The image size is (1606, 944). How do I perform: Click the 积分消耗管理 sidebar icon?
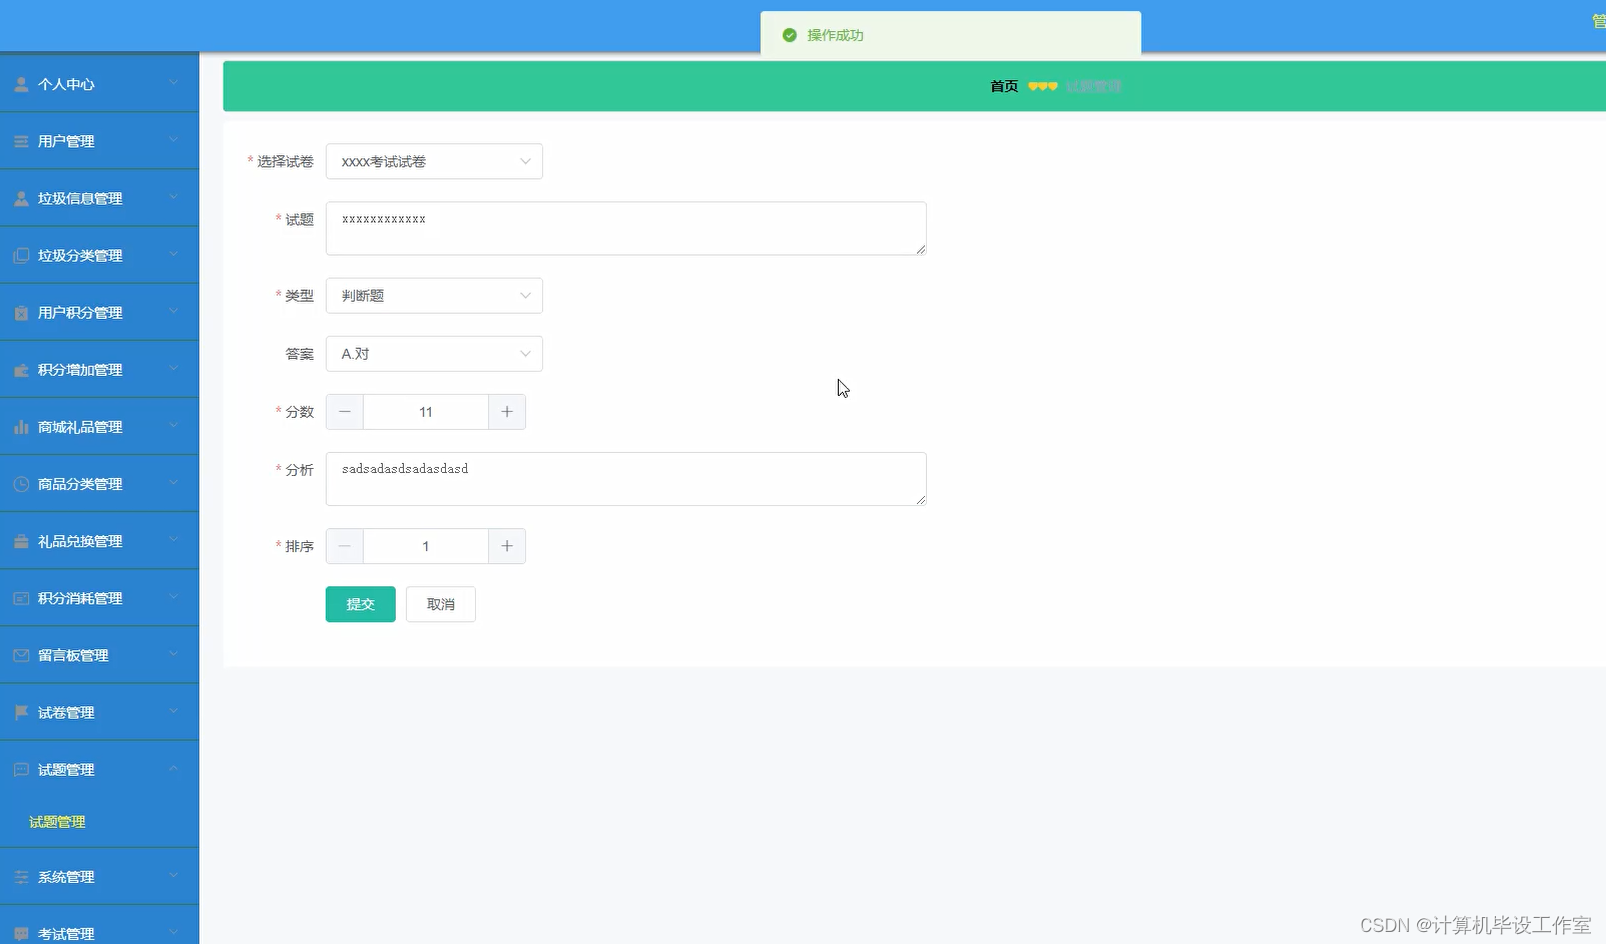click(21, 597)
